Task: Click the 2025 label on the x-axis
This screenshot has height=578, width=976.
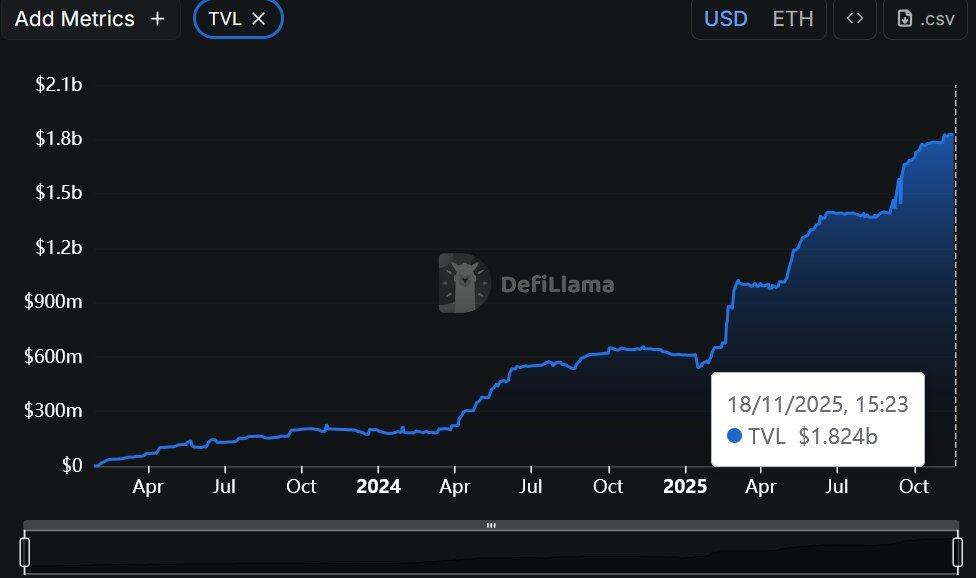Action: (685, 487)
